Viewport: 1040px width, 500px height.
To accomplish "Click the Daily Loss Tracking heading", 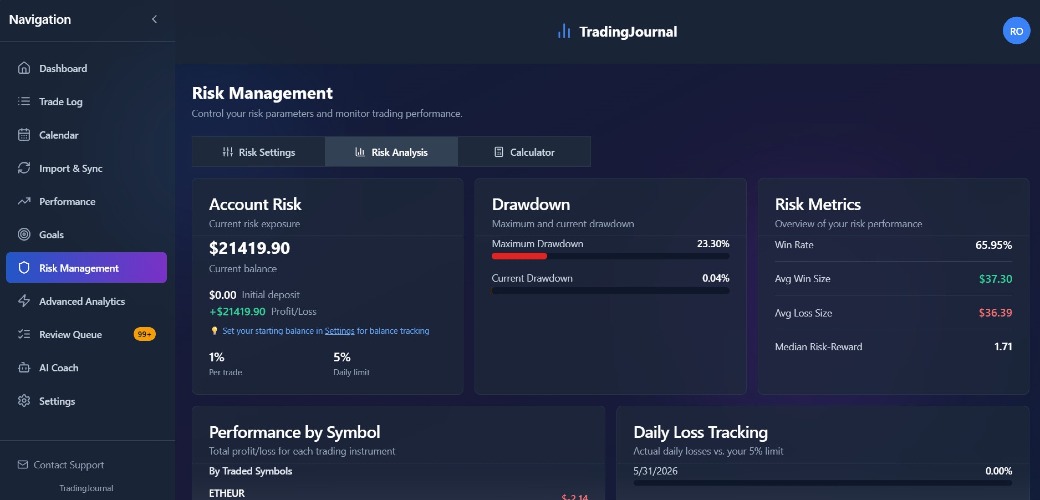I will (x=700, y=432).
